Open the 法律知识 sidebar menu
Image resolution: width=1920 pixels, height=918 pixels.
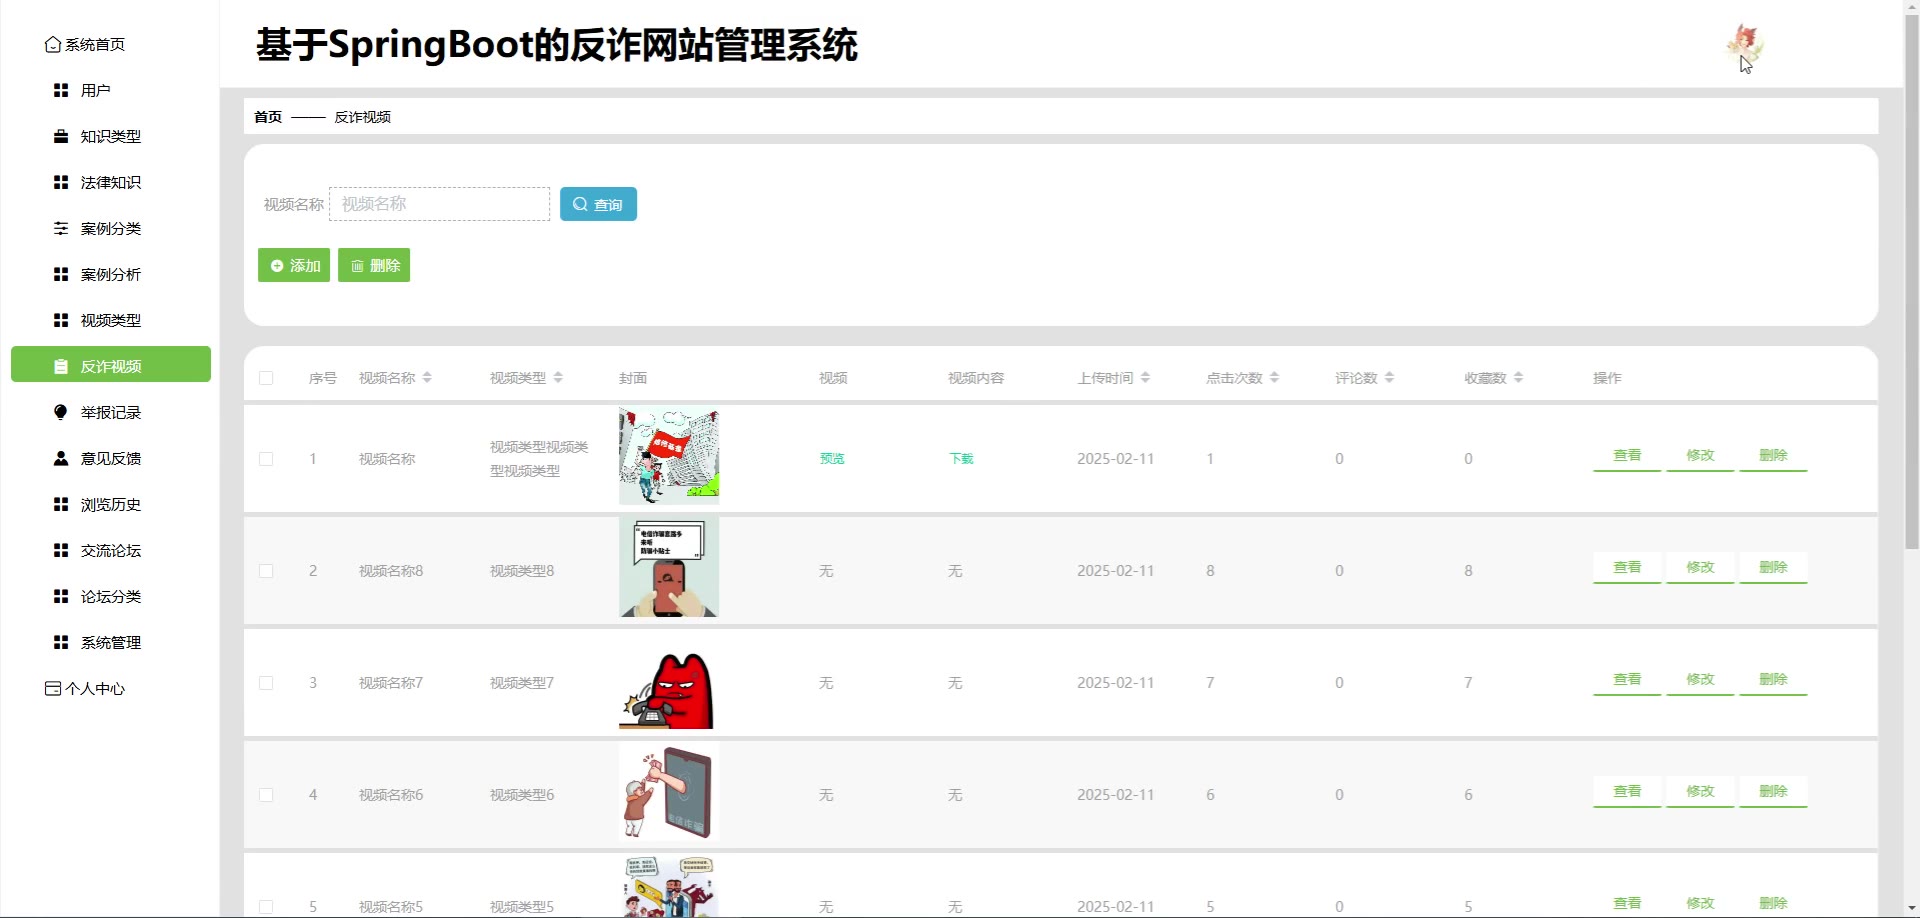pos(110,182)
